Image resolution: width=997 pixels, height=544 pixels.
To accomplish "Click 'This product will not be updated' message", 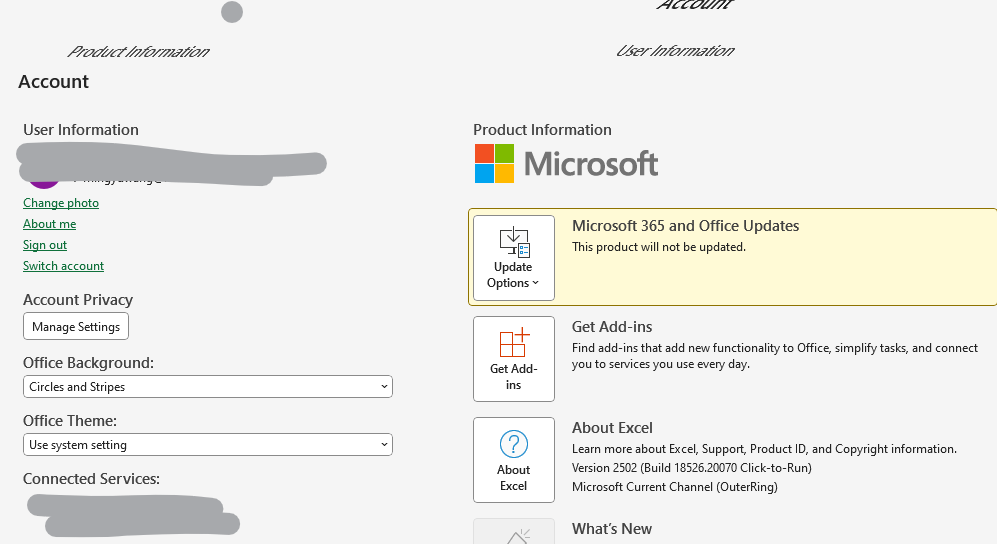I will pyautogui.click(x=659, y=247).
